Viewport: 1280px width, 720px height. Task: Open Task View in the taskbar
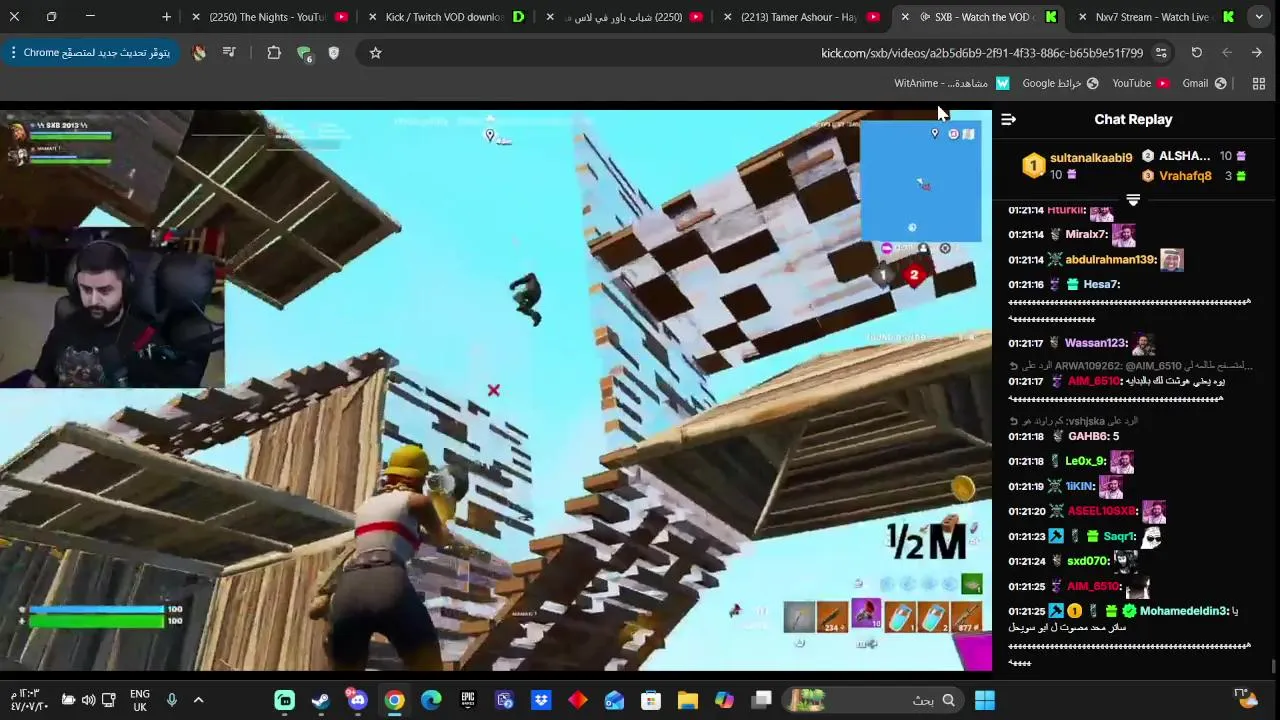761,700
